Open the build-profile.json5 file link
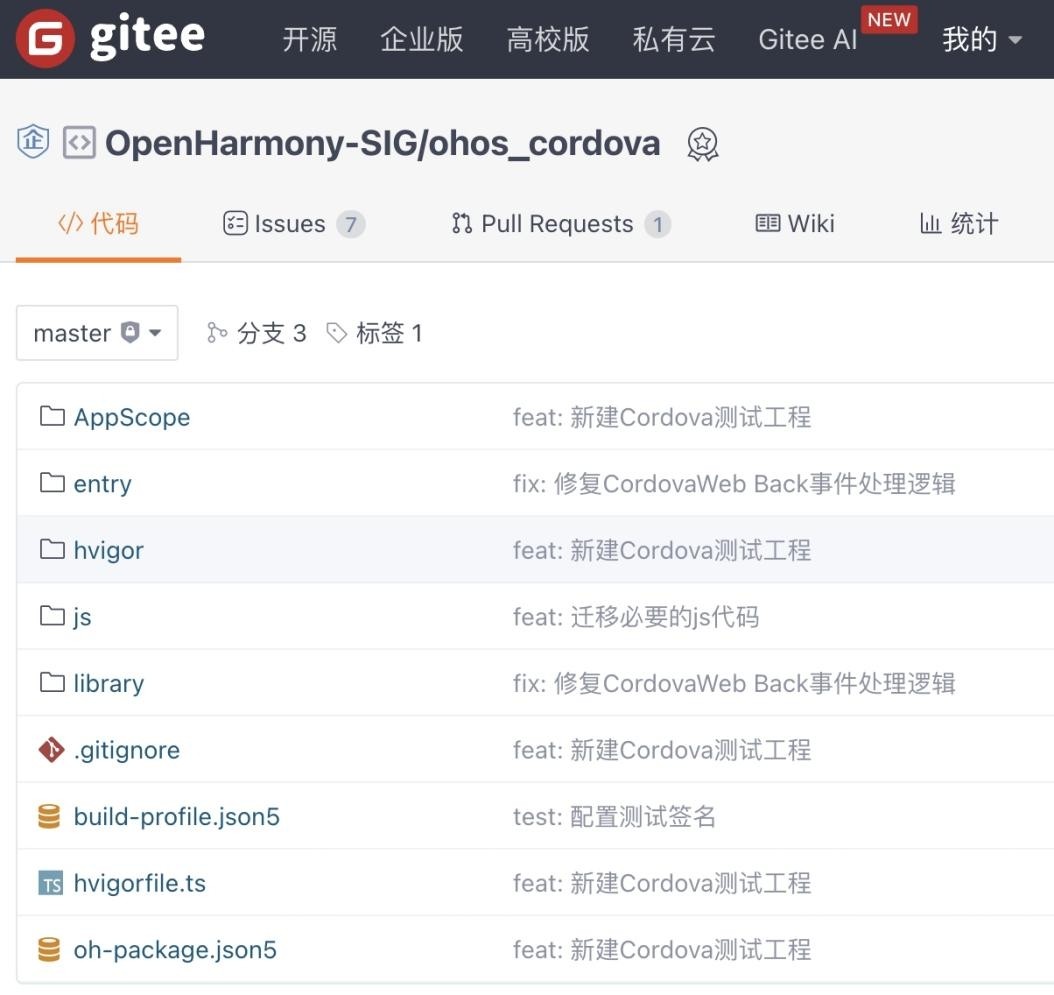The height and width of the screenshot is (995, 1054). point(177,816)
